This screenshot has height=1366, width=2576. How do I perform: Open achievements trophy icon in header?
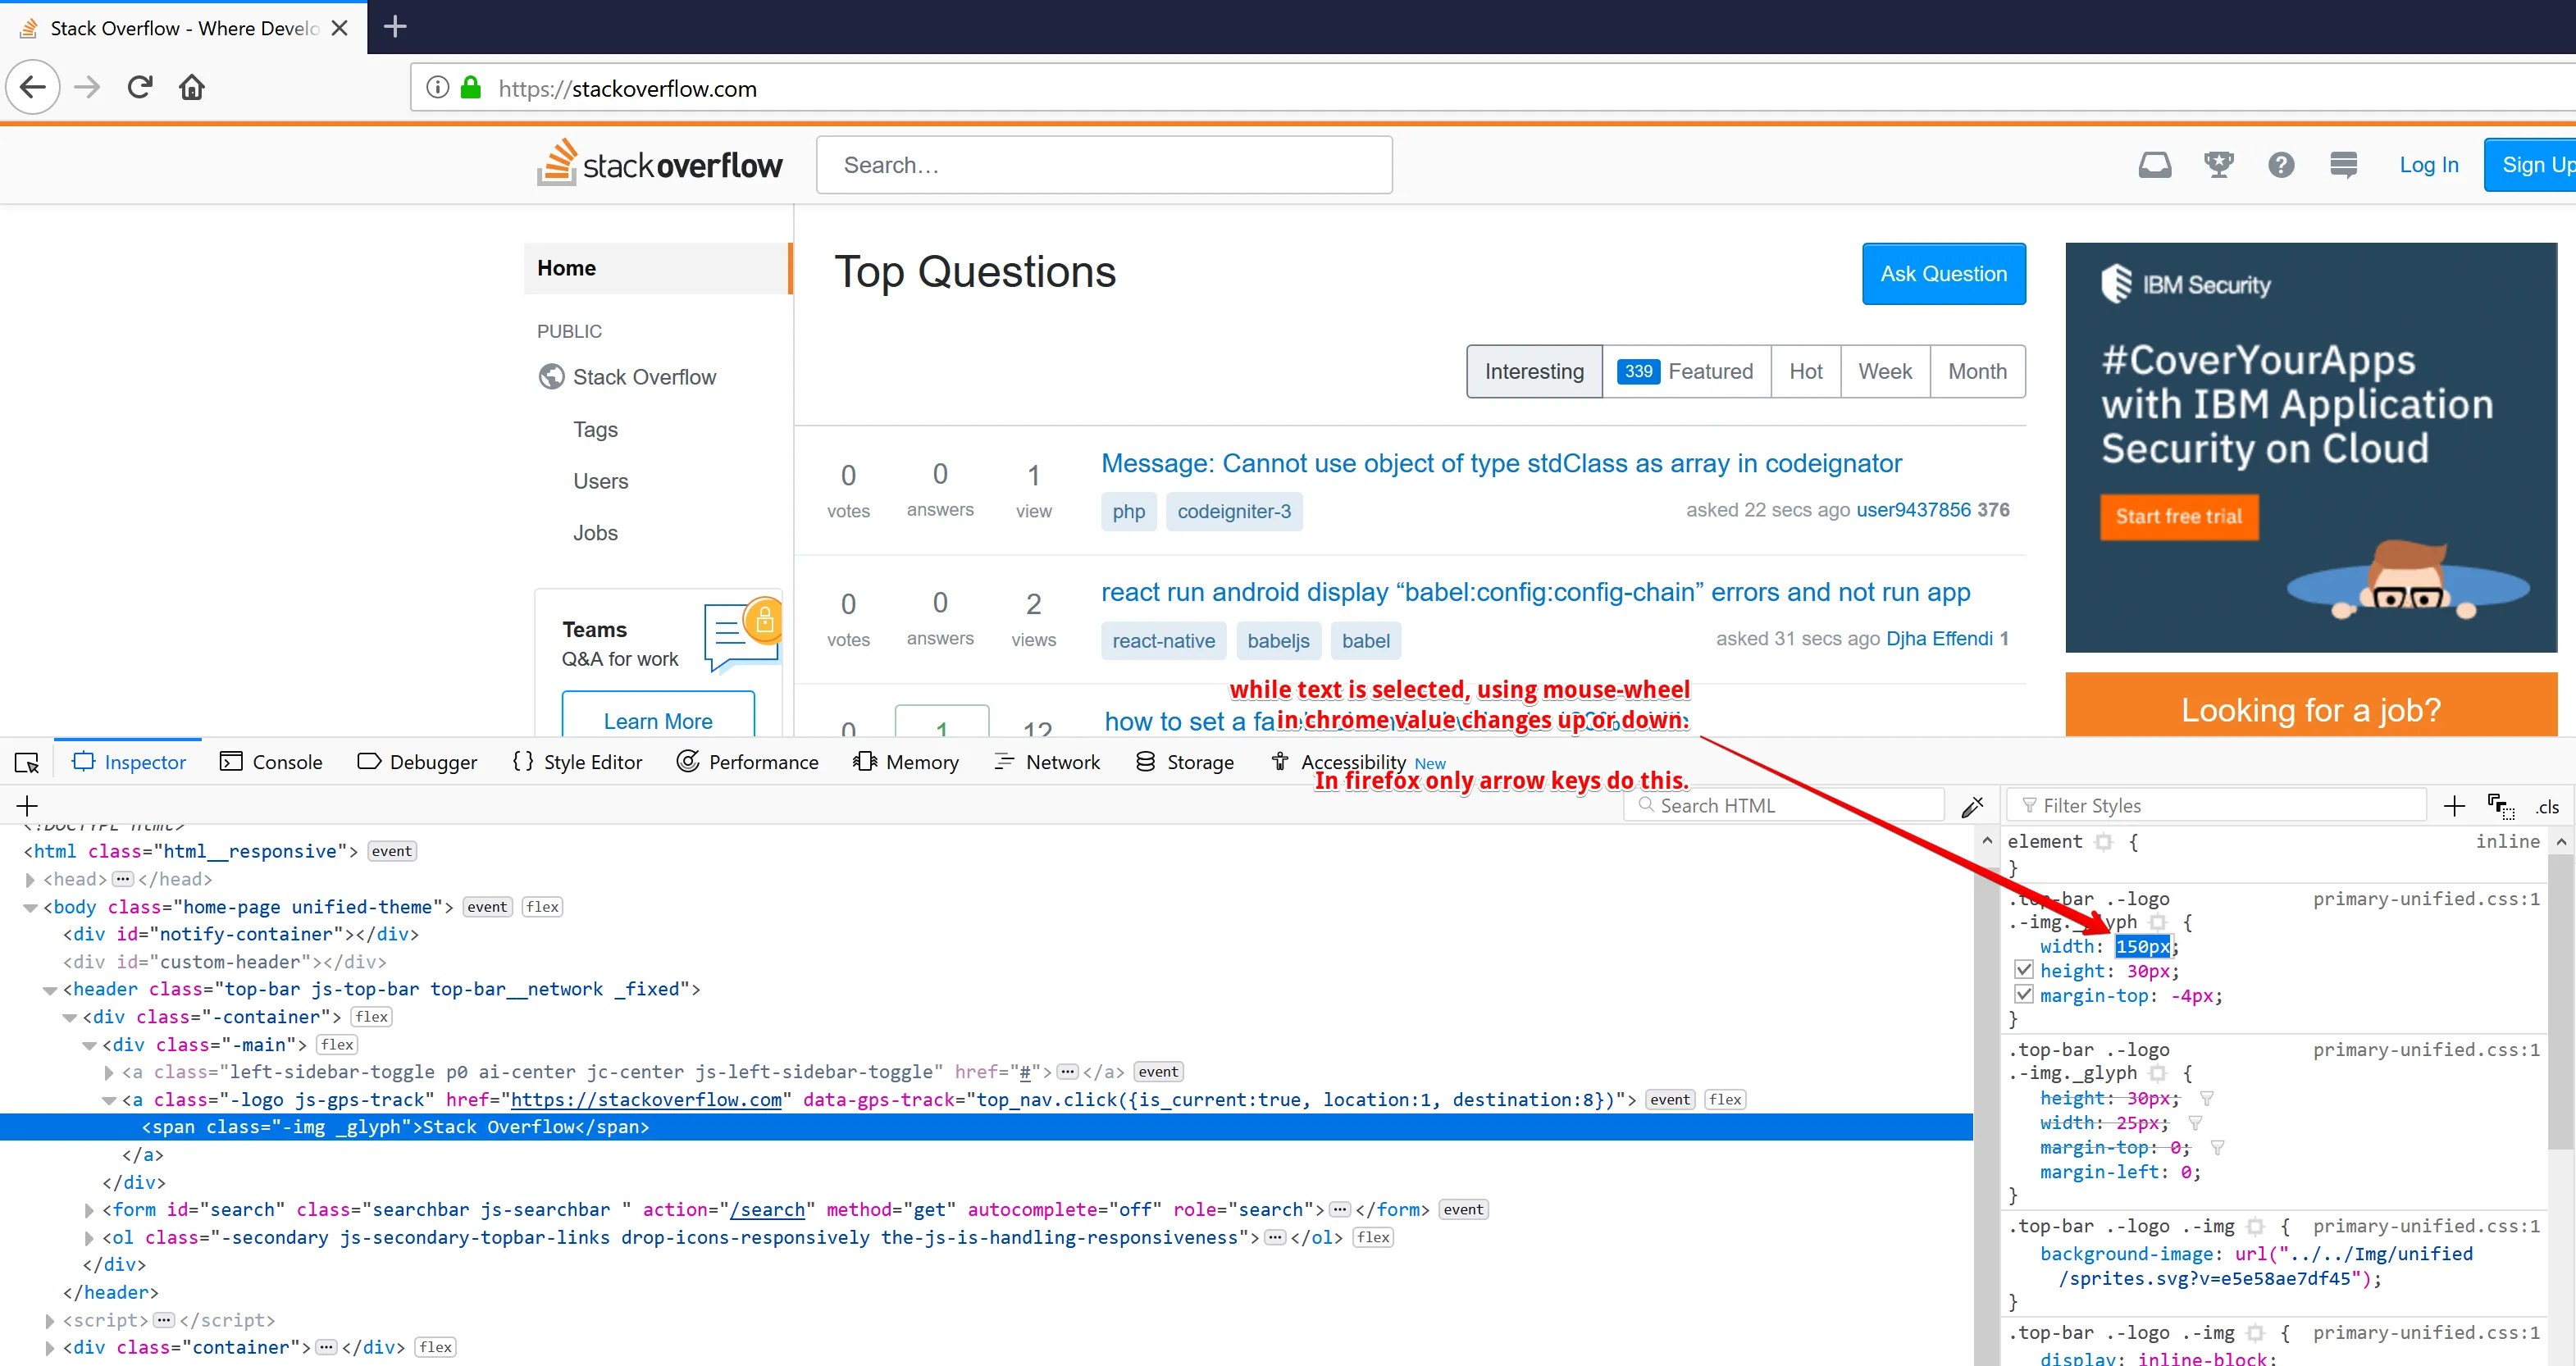tap(2218, 165)
